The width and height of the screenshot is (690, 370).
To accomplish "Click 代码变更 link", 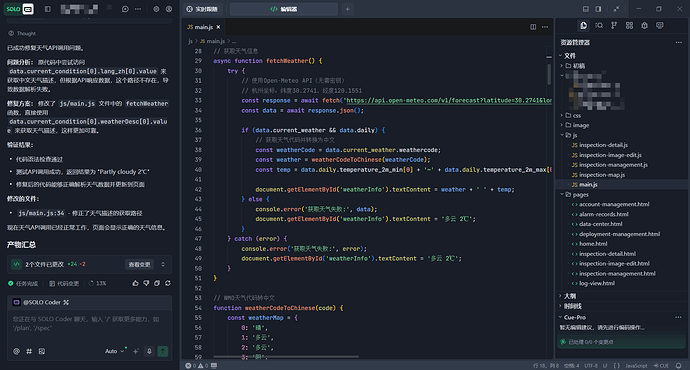I will (64, 284).
